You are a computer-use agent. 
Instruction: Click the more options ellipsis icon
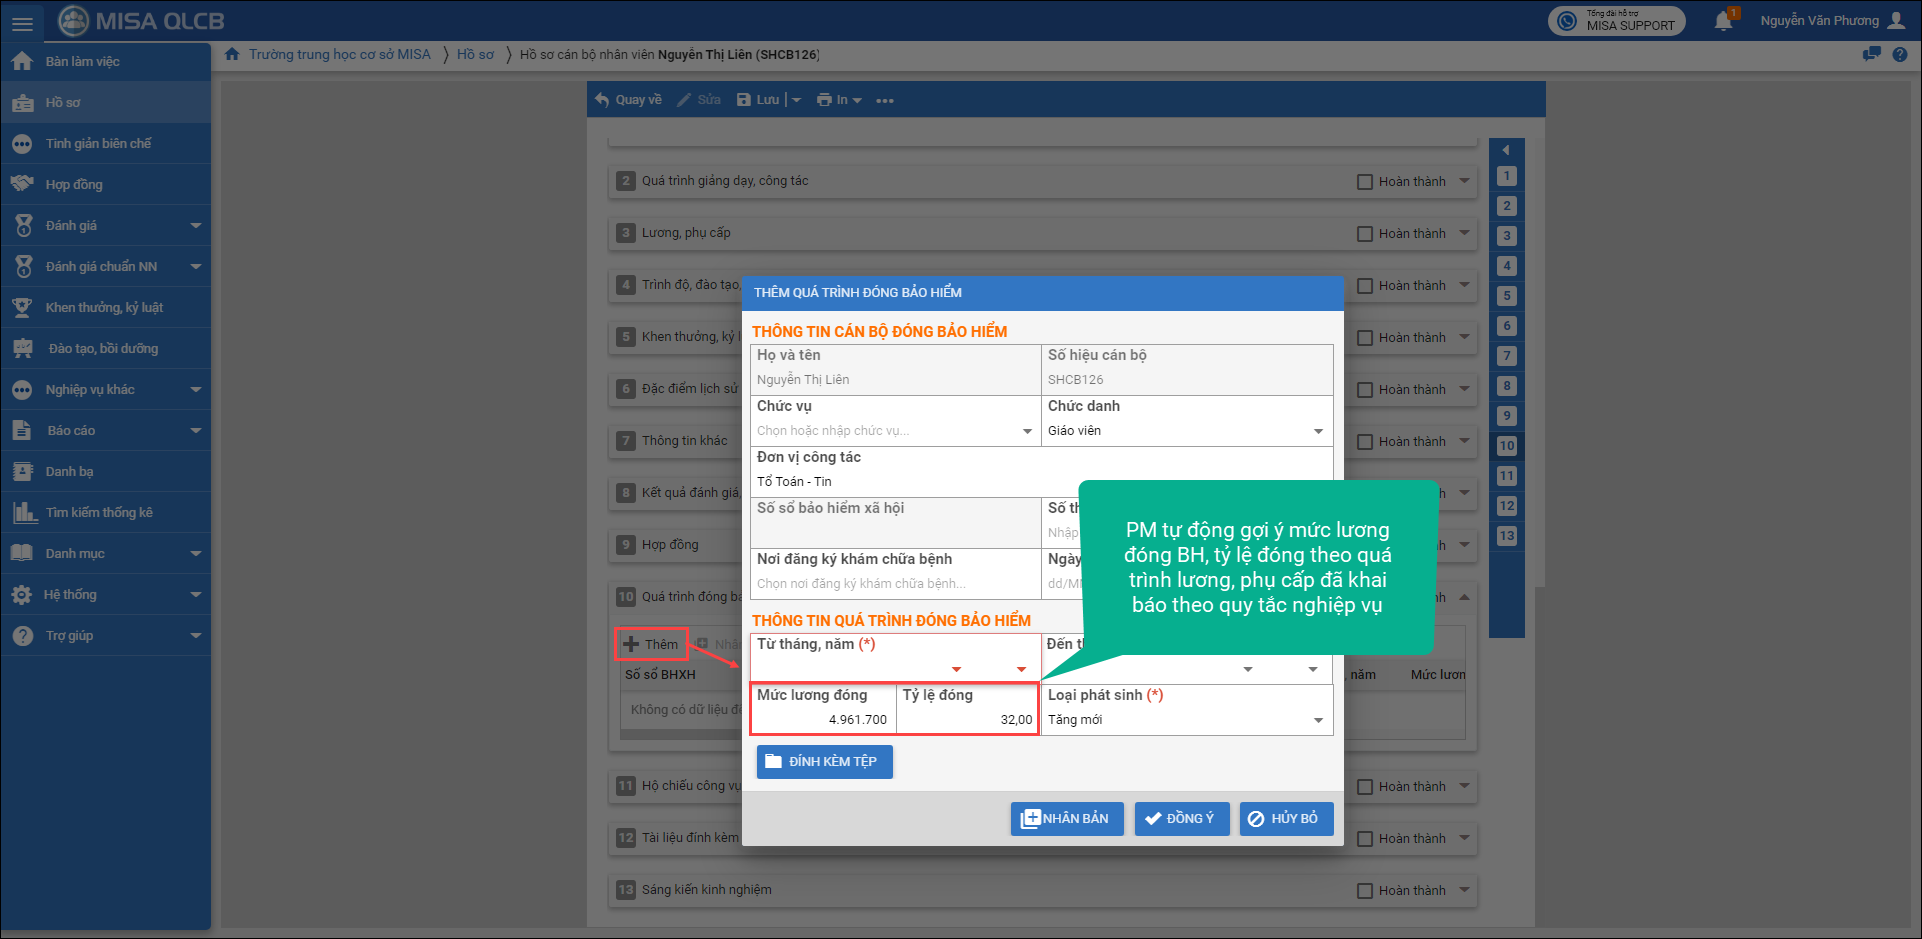coord(885,100)
